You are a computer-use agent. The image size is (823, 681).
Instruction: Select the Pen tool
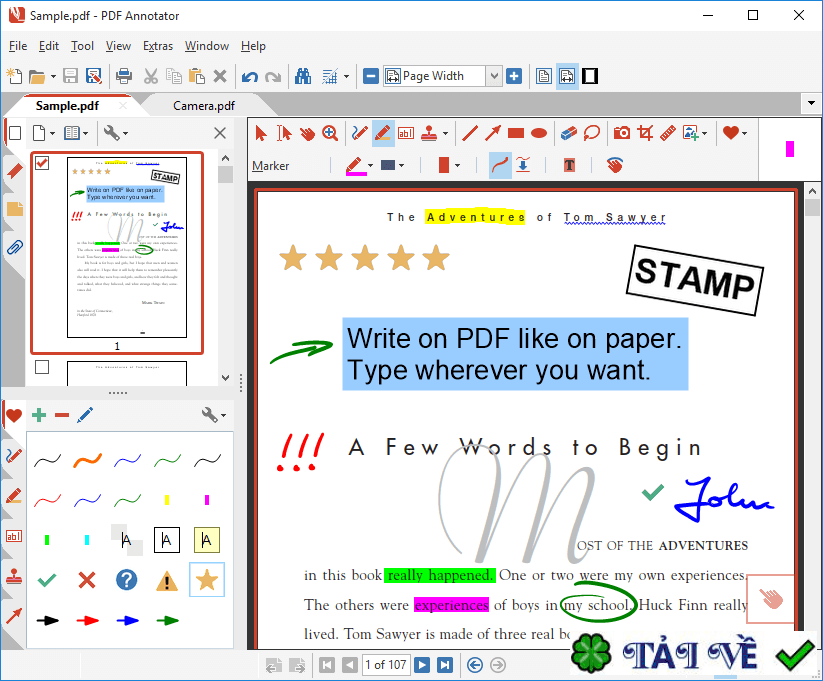[x=360, y=133]
